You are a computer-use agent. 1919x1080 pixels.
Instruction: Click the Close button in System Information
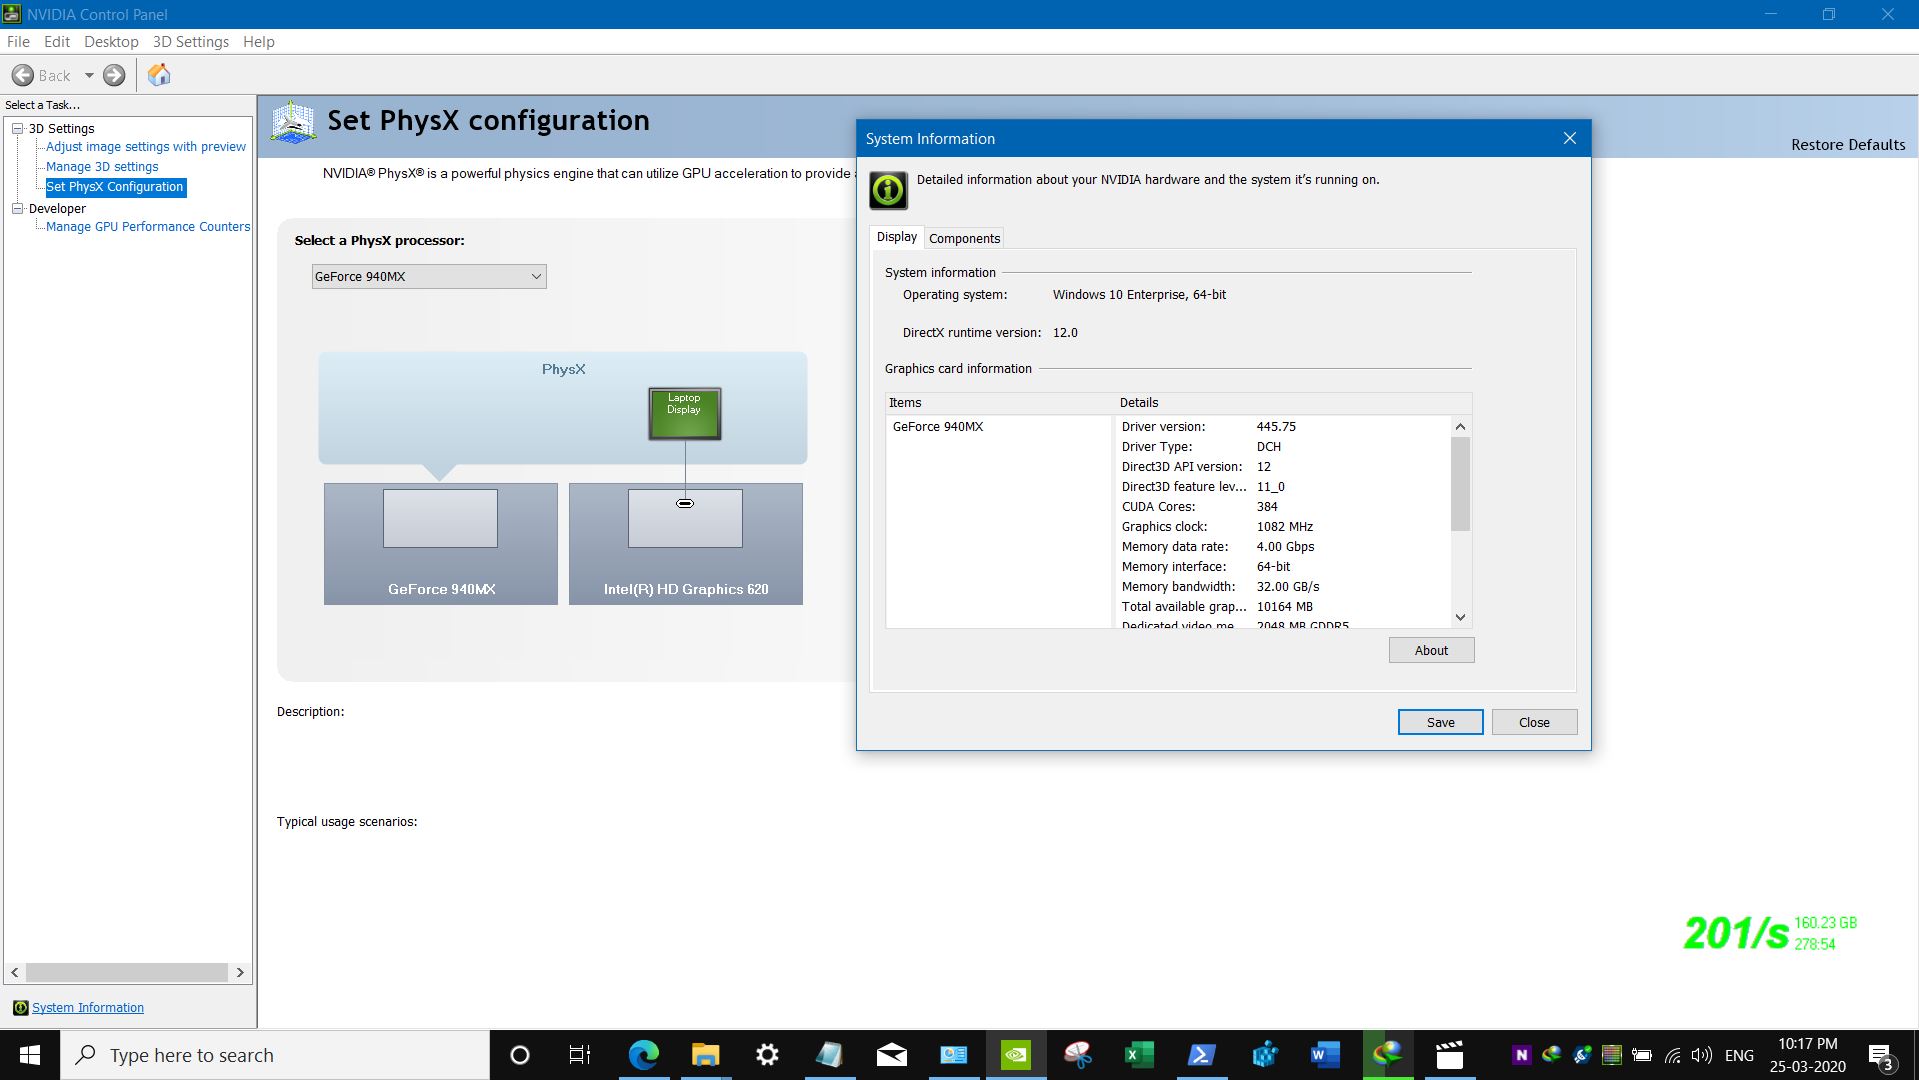click(x=1534, y=722)
